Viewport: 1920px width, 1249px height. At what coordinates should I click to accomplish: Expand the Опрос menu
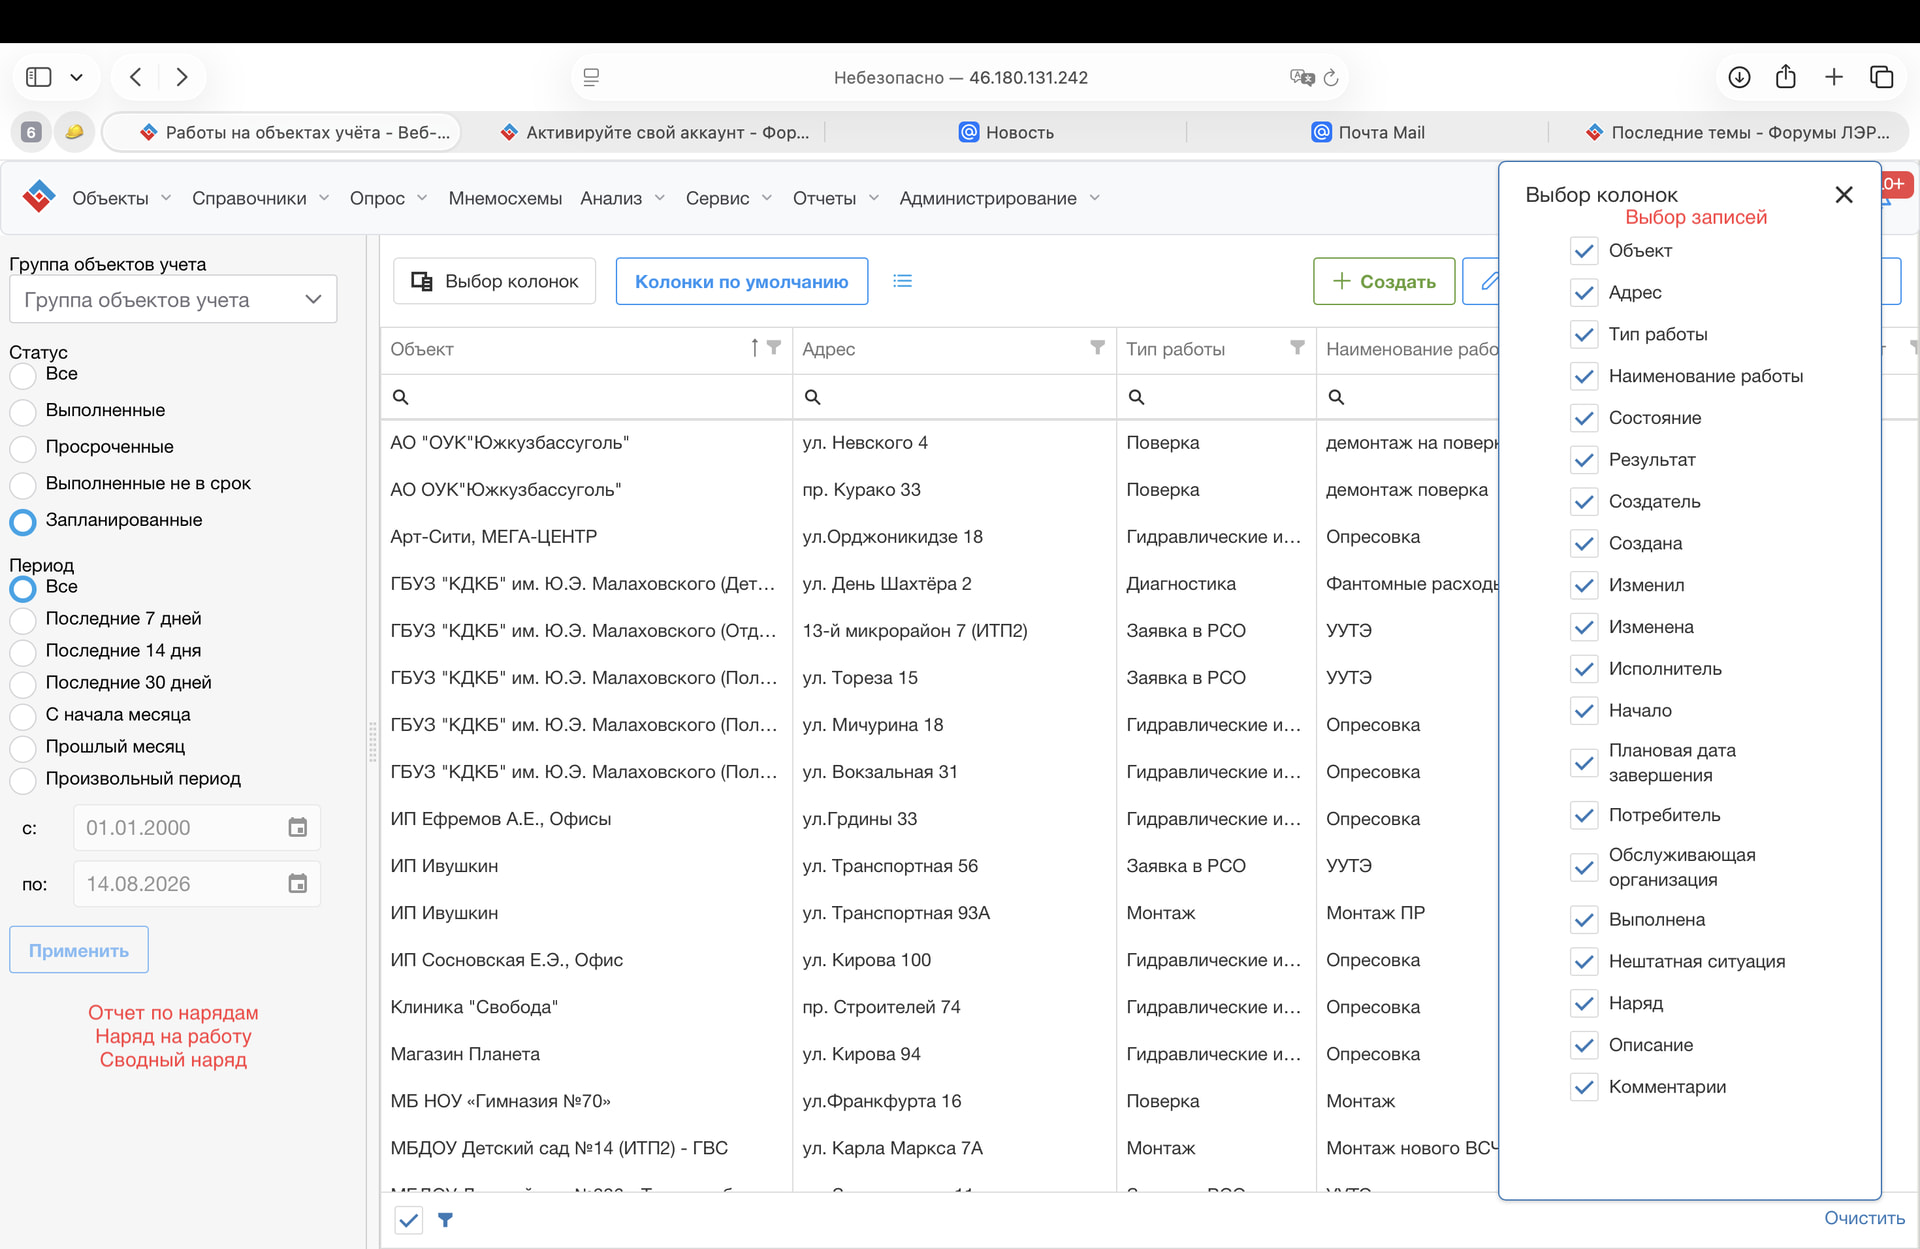(x=388, y=198)
